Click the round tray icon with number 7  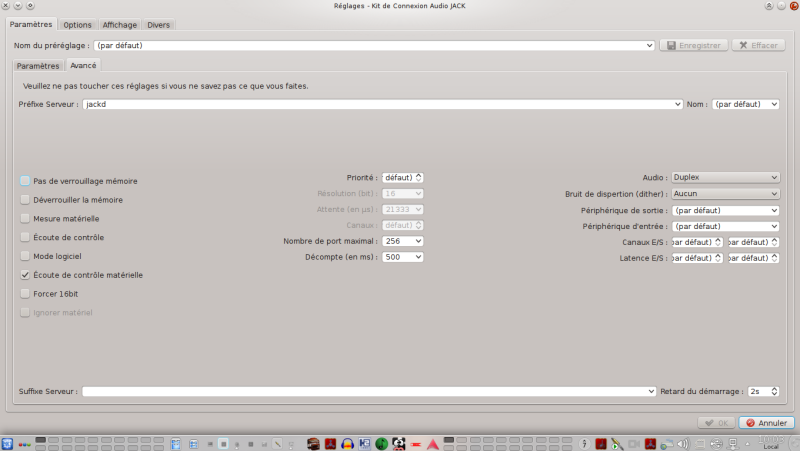point(584,444)
